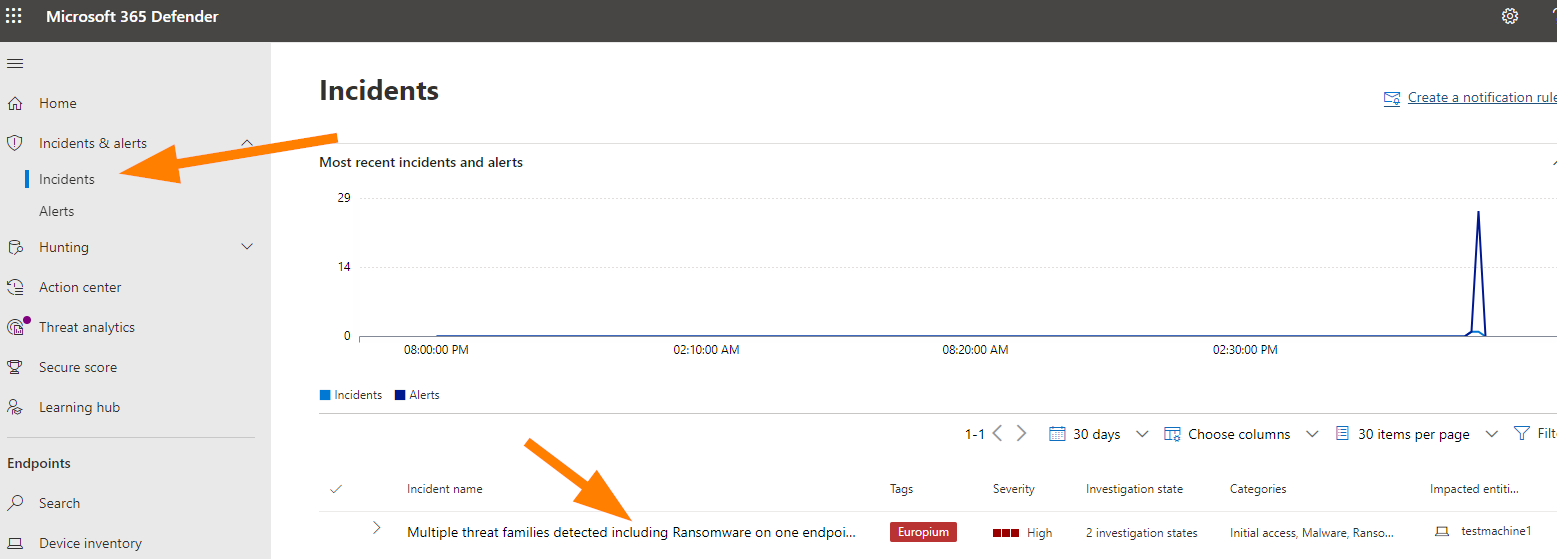Open Home in the navigation

click(58, 103)
